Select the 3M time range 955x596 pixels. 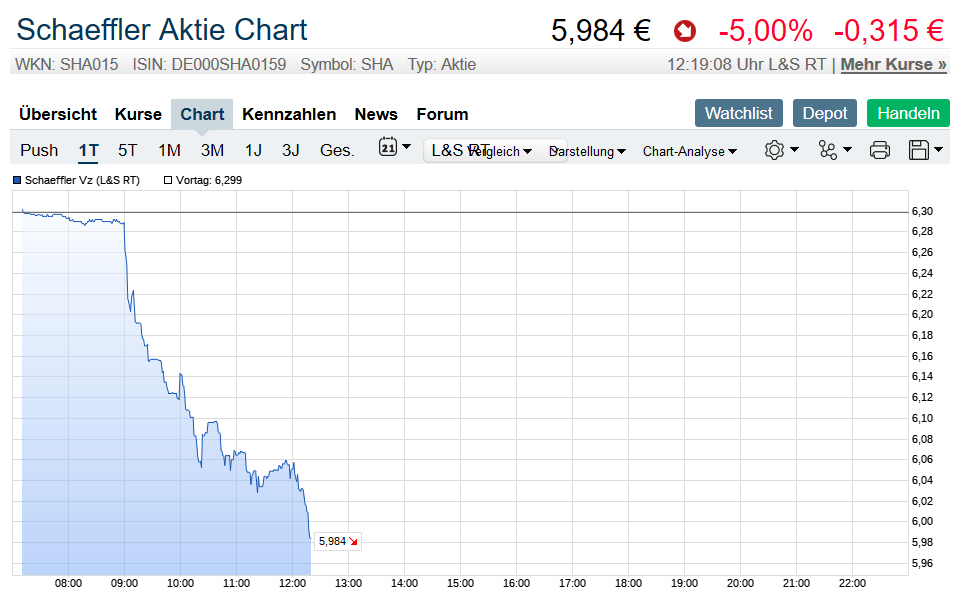(212, 150)
